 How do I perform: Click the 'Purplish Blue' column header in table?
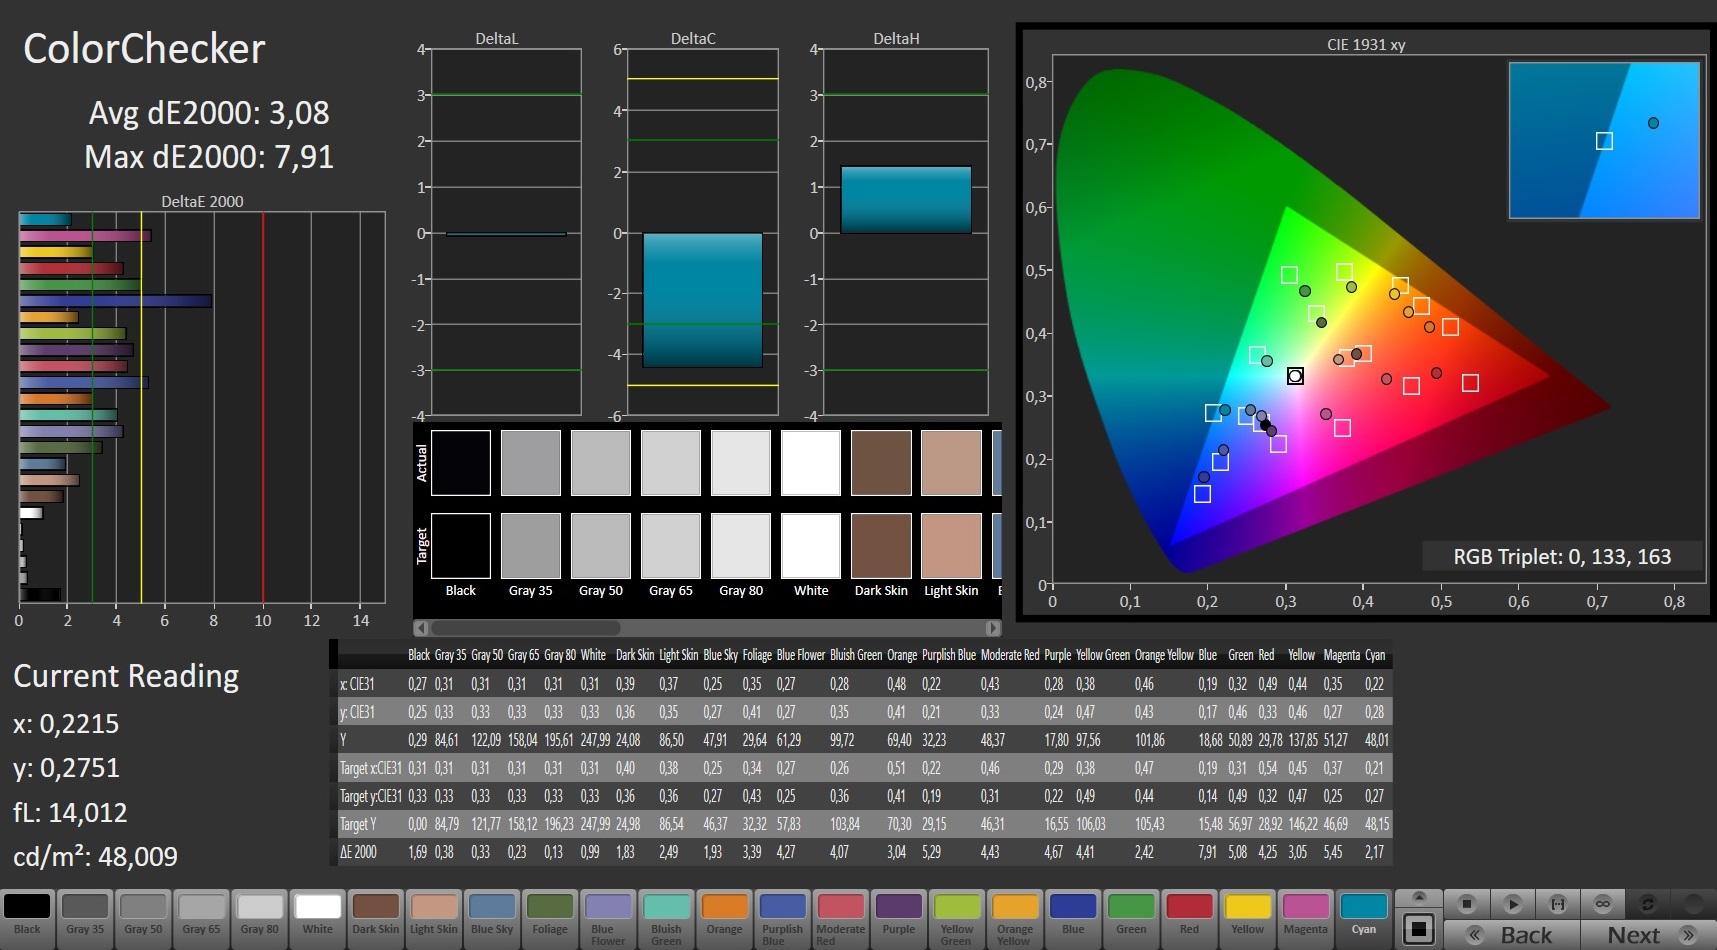[948, 655]
